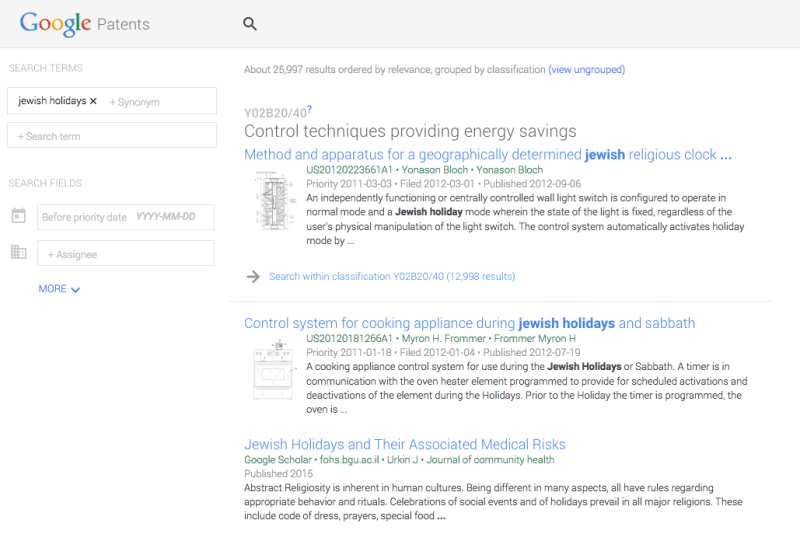Click the arrow icon beside Search within classification
This screenshot has width=800, height=534.
click(253, 276)
